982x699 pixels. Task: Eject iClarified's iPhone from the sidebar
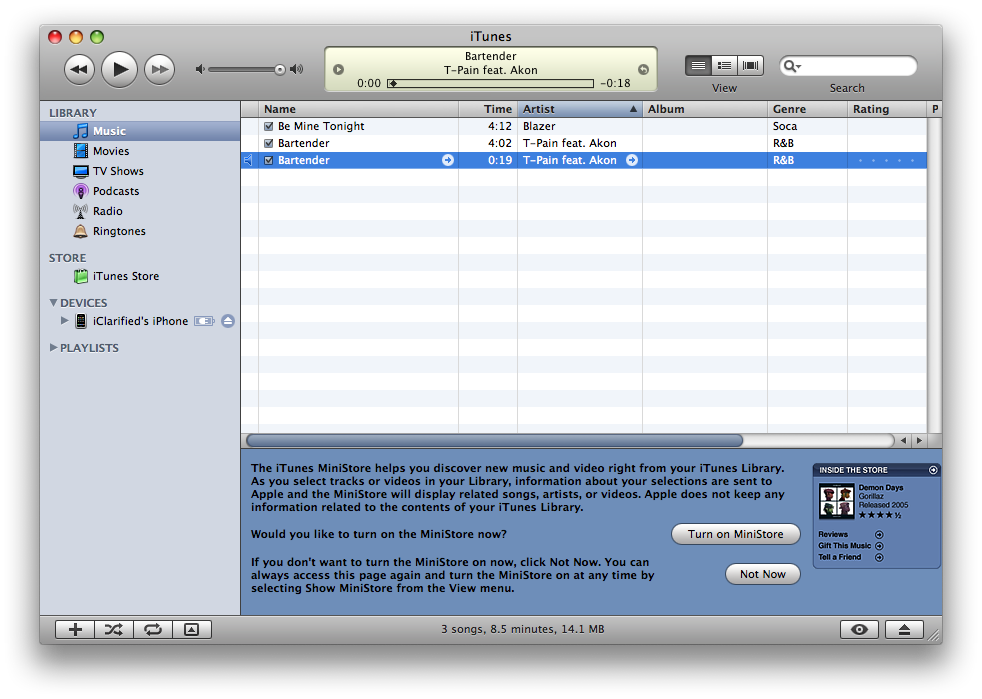[228, 321]
